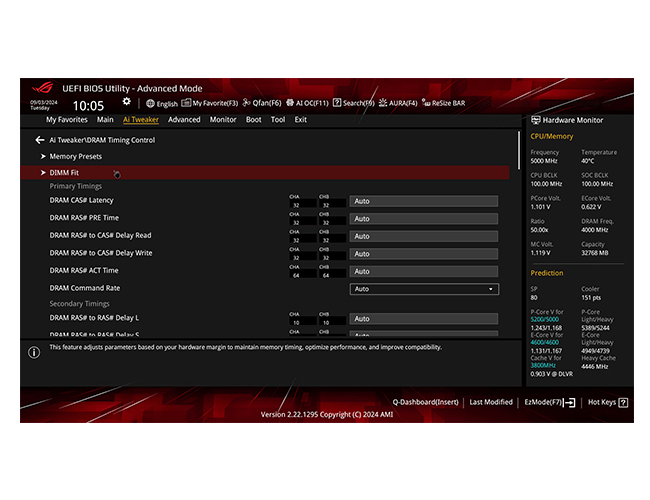Click Q-Dashboard(Insert) at the bottom

point(425,402)
